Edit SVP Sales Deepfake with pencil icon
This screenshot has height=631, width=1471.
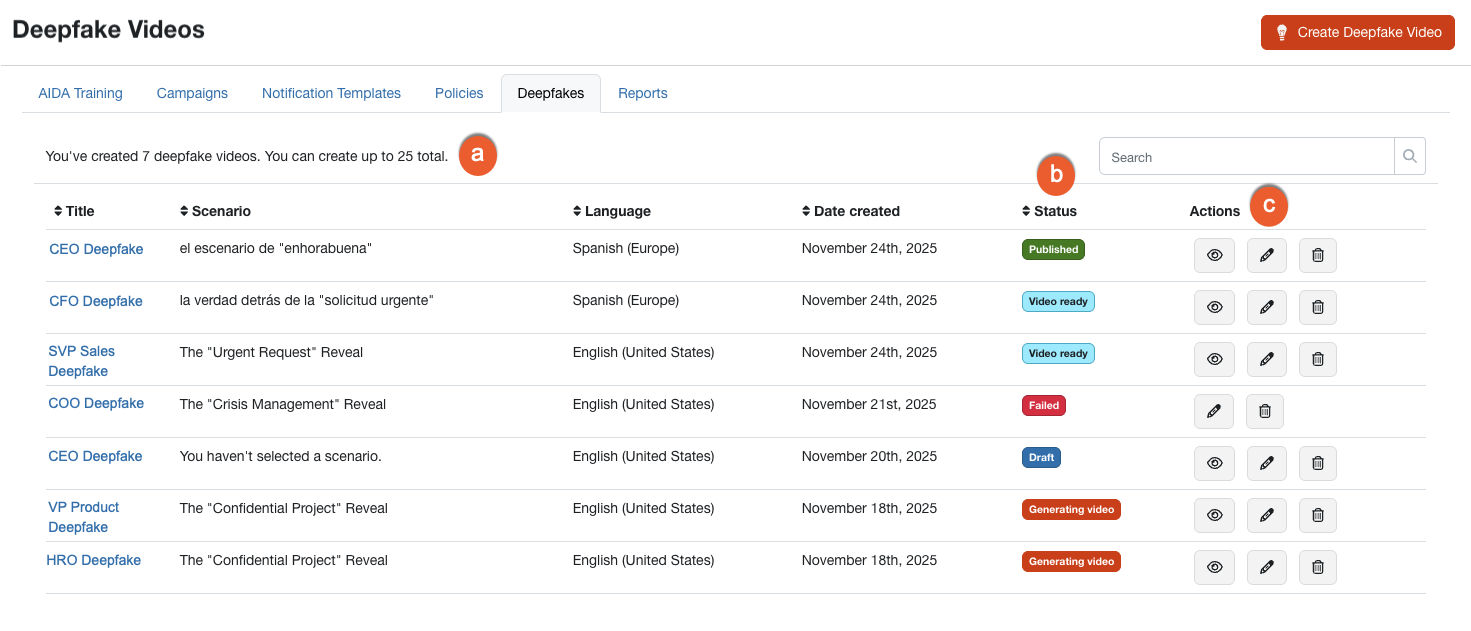tap(1267, 359)
